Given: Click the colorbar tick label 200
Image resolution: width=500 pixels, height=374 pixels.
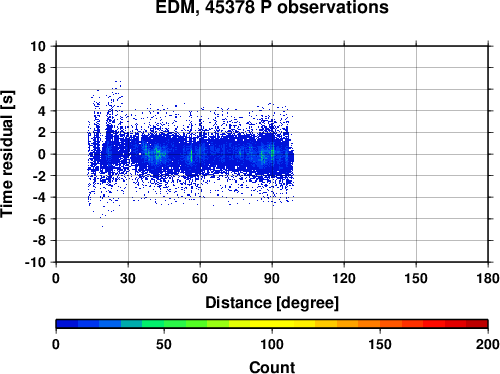Looking at the screenshot, I should [x=488, y=344].
